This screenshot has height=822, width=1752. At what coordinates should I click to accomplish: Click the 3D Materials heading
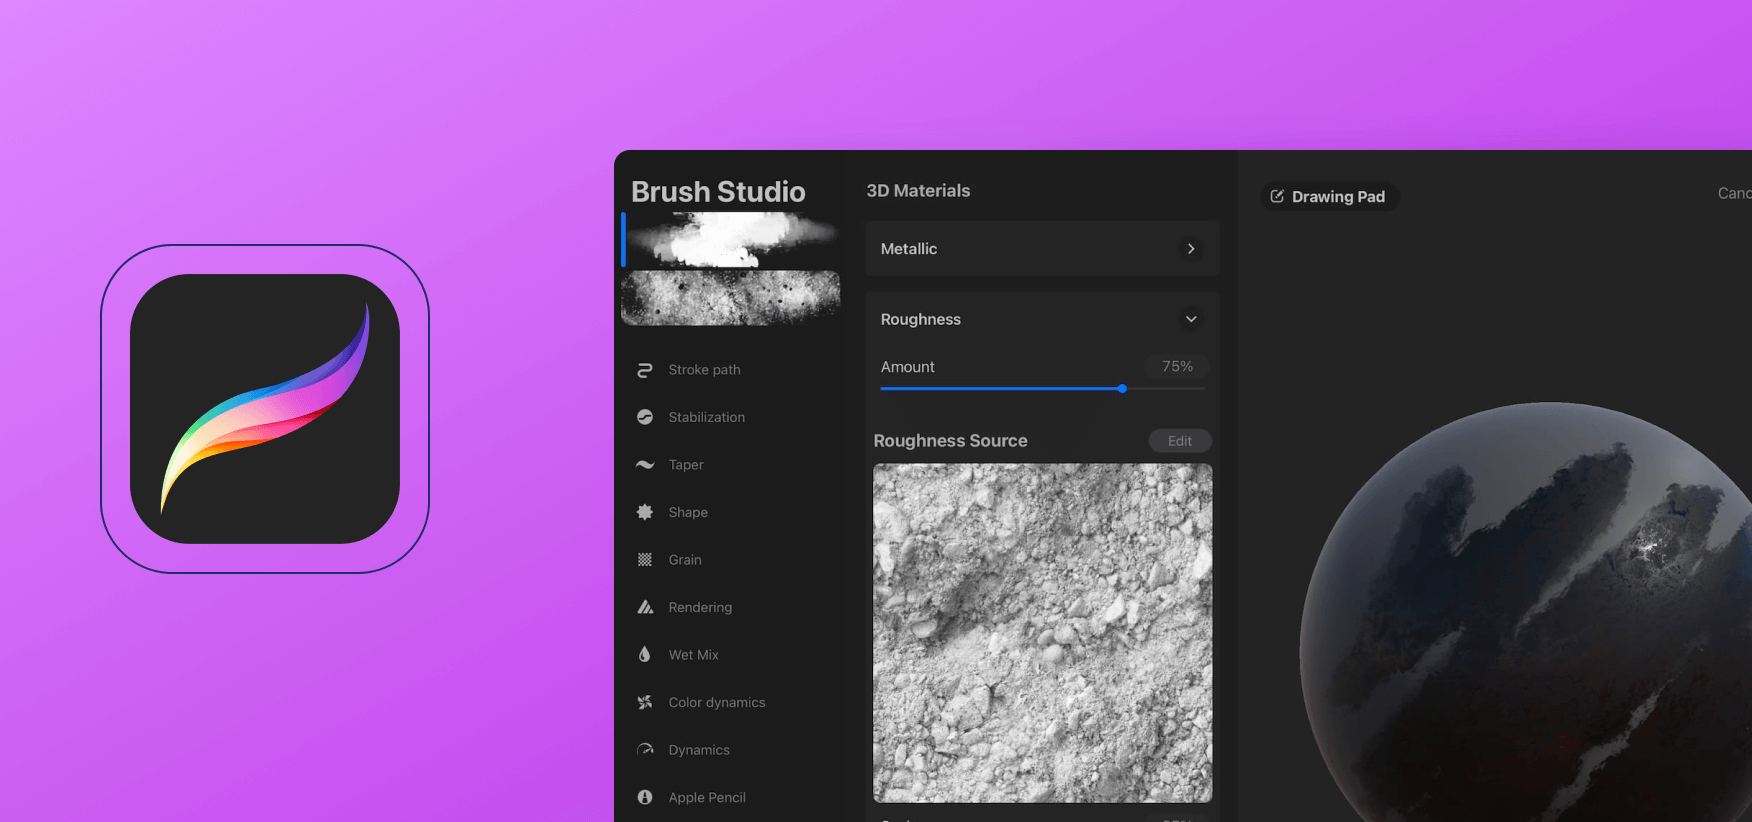coord(918,191)
